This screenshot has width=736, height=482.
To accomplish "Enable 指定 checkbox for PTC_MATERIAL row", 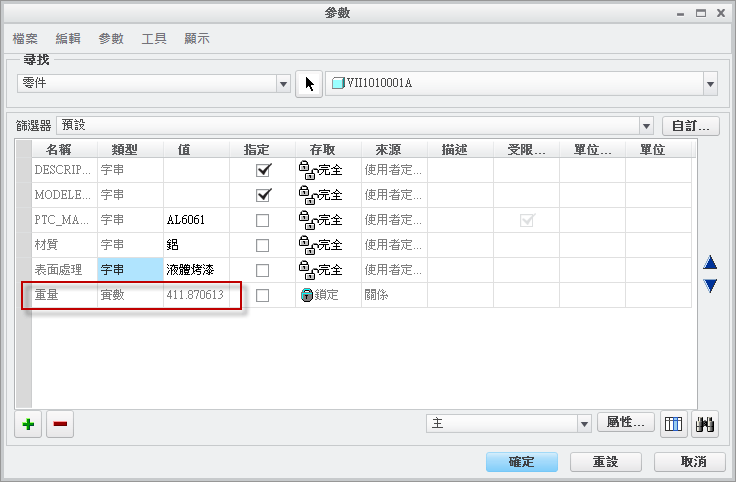I will [263, 220].
